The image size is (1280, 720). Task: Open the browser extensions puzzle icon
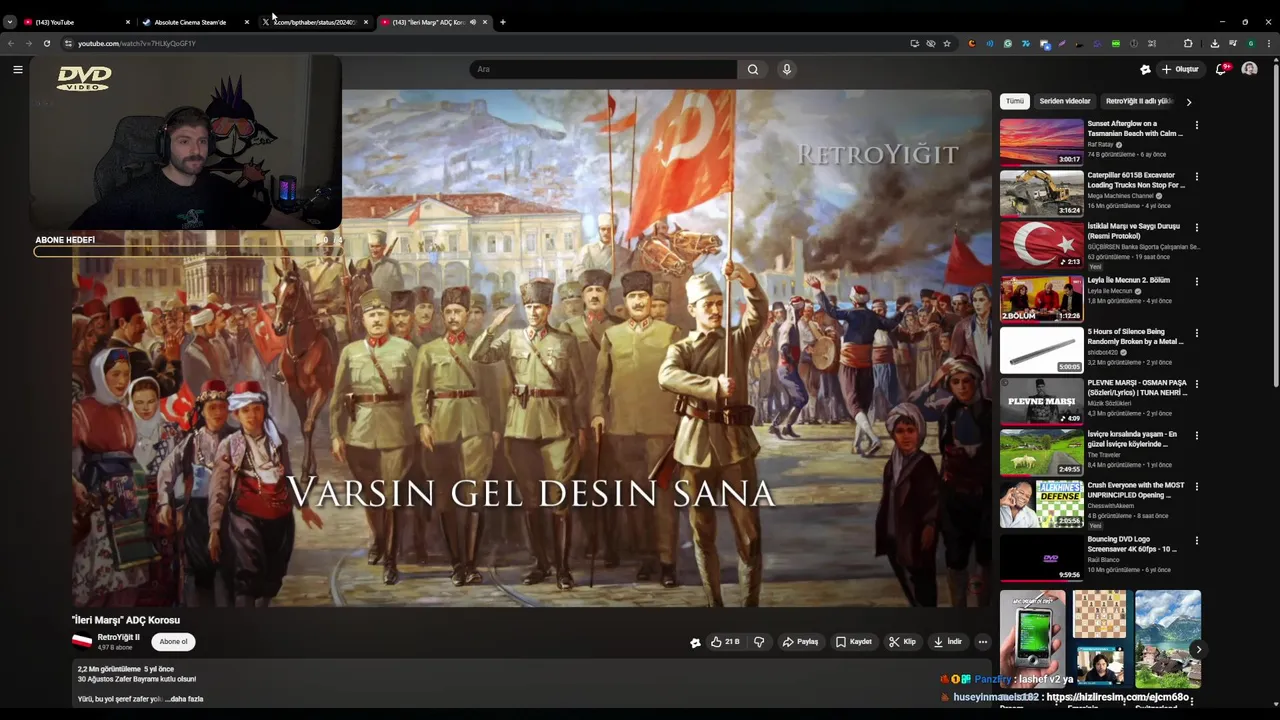[1188, 43]
